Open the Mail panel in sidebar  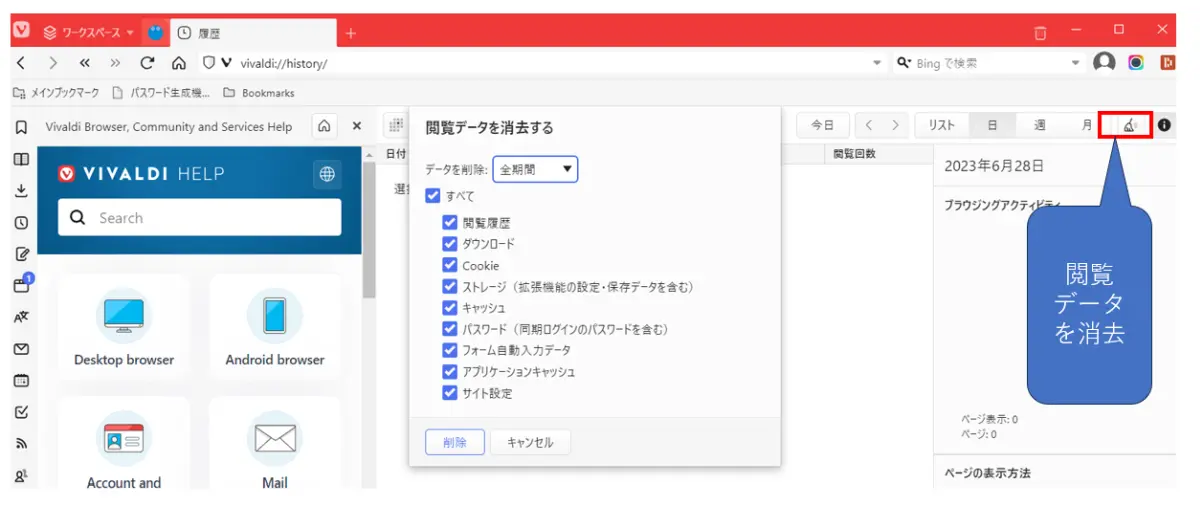point(21,349)
